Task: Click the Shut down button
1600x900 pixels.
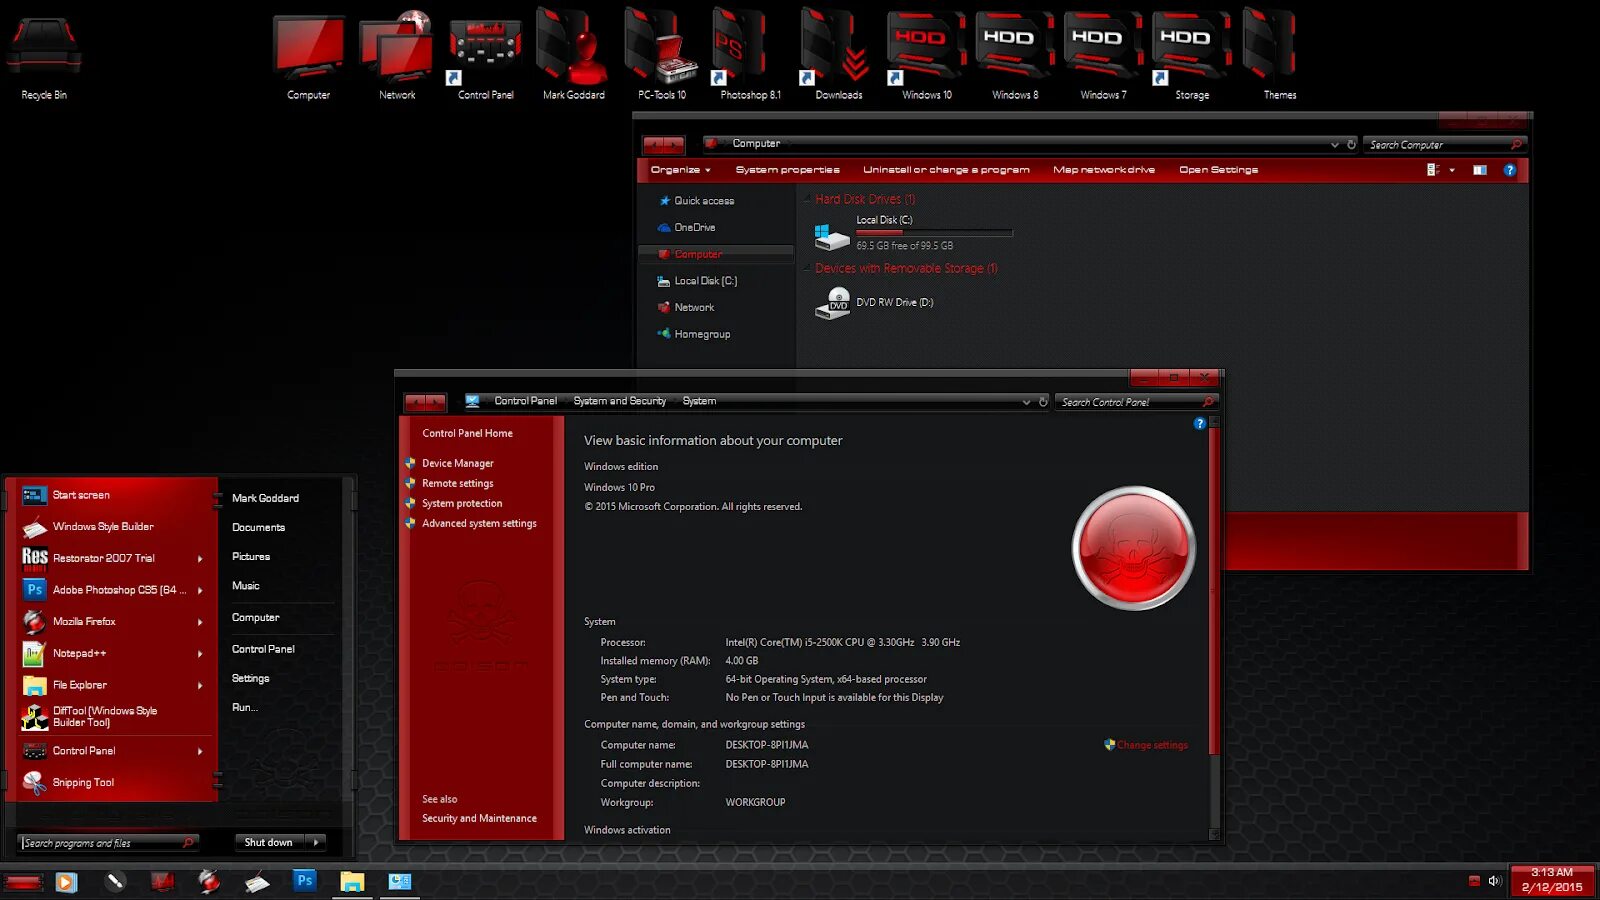Action: point(269,843)
